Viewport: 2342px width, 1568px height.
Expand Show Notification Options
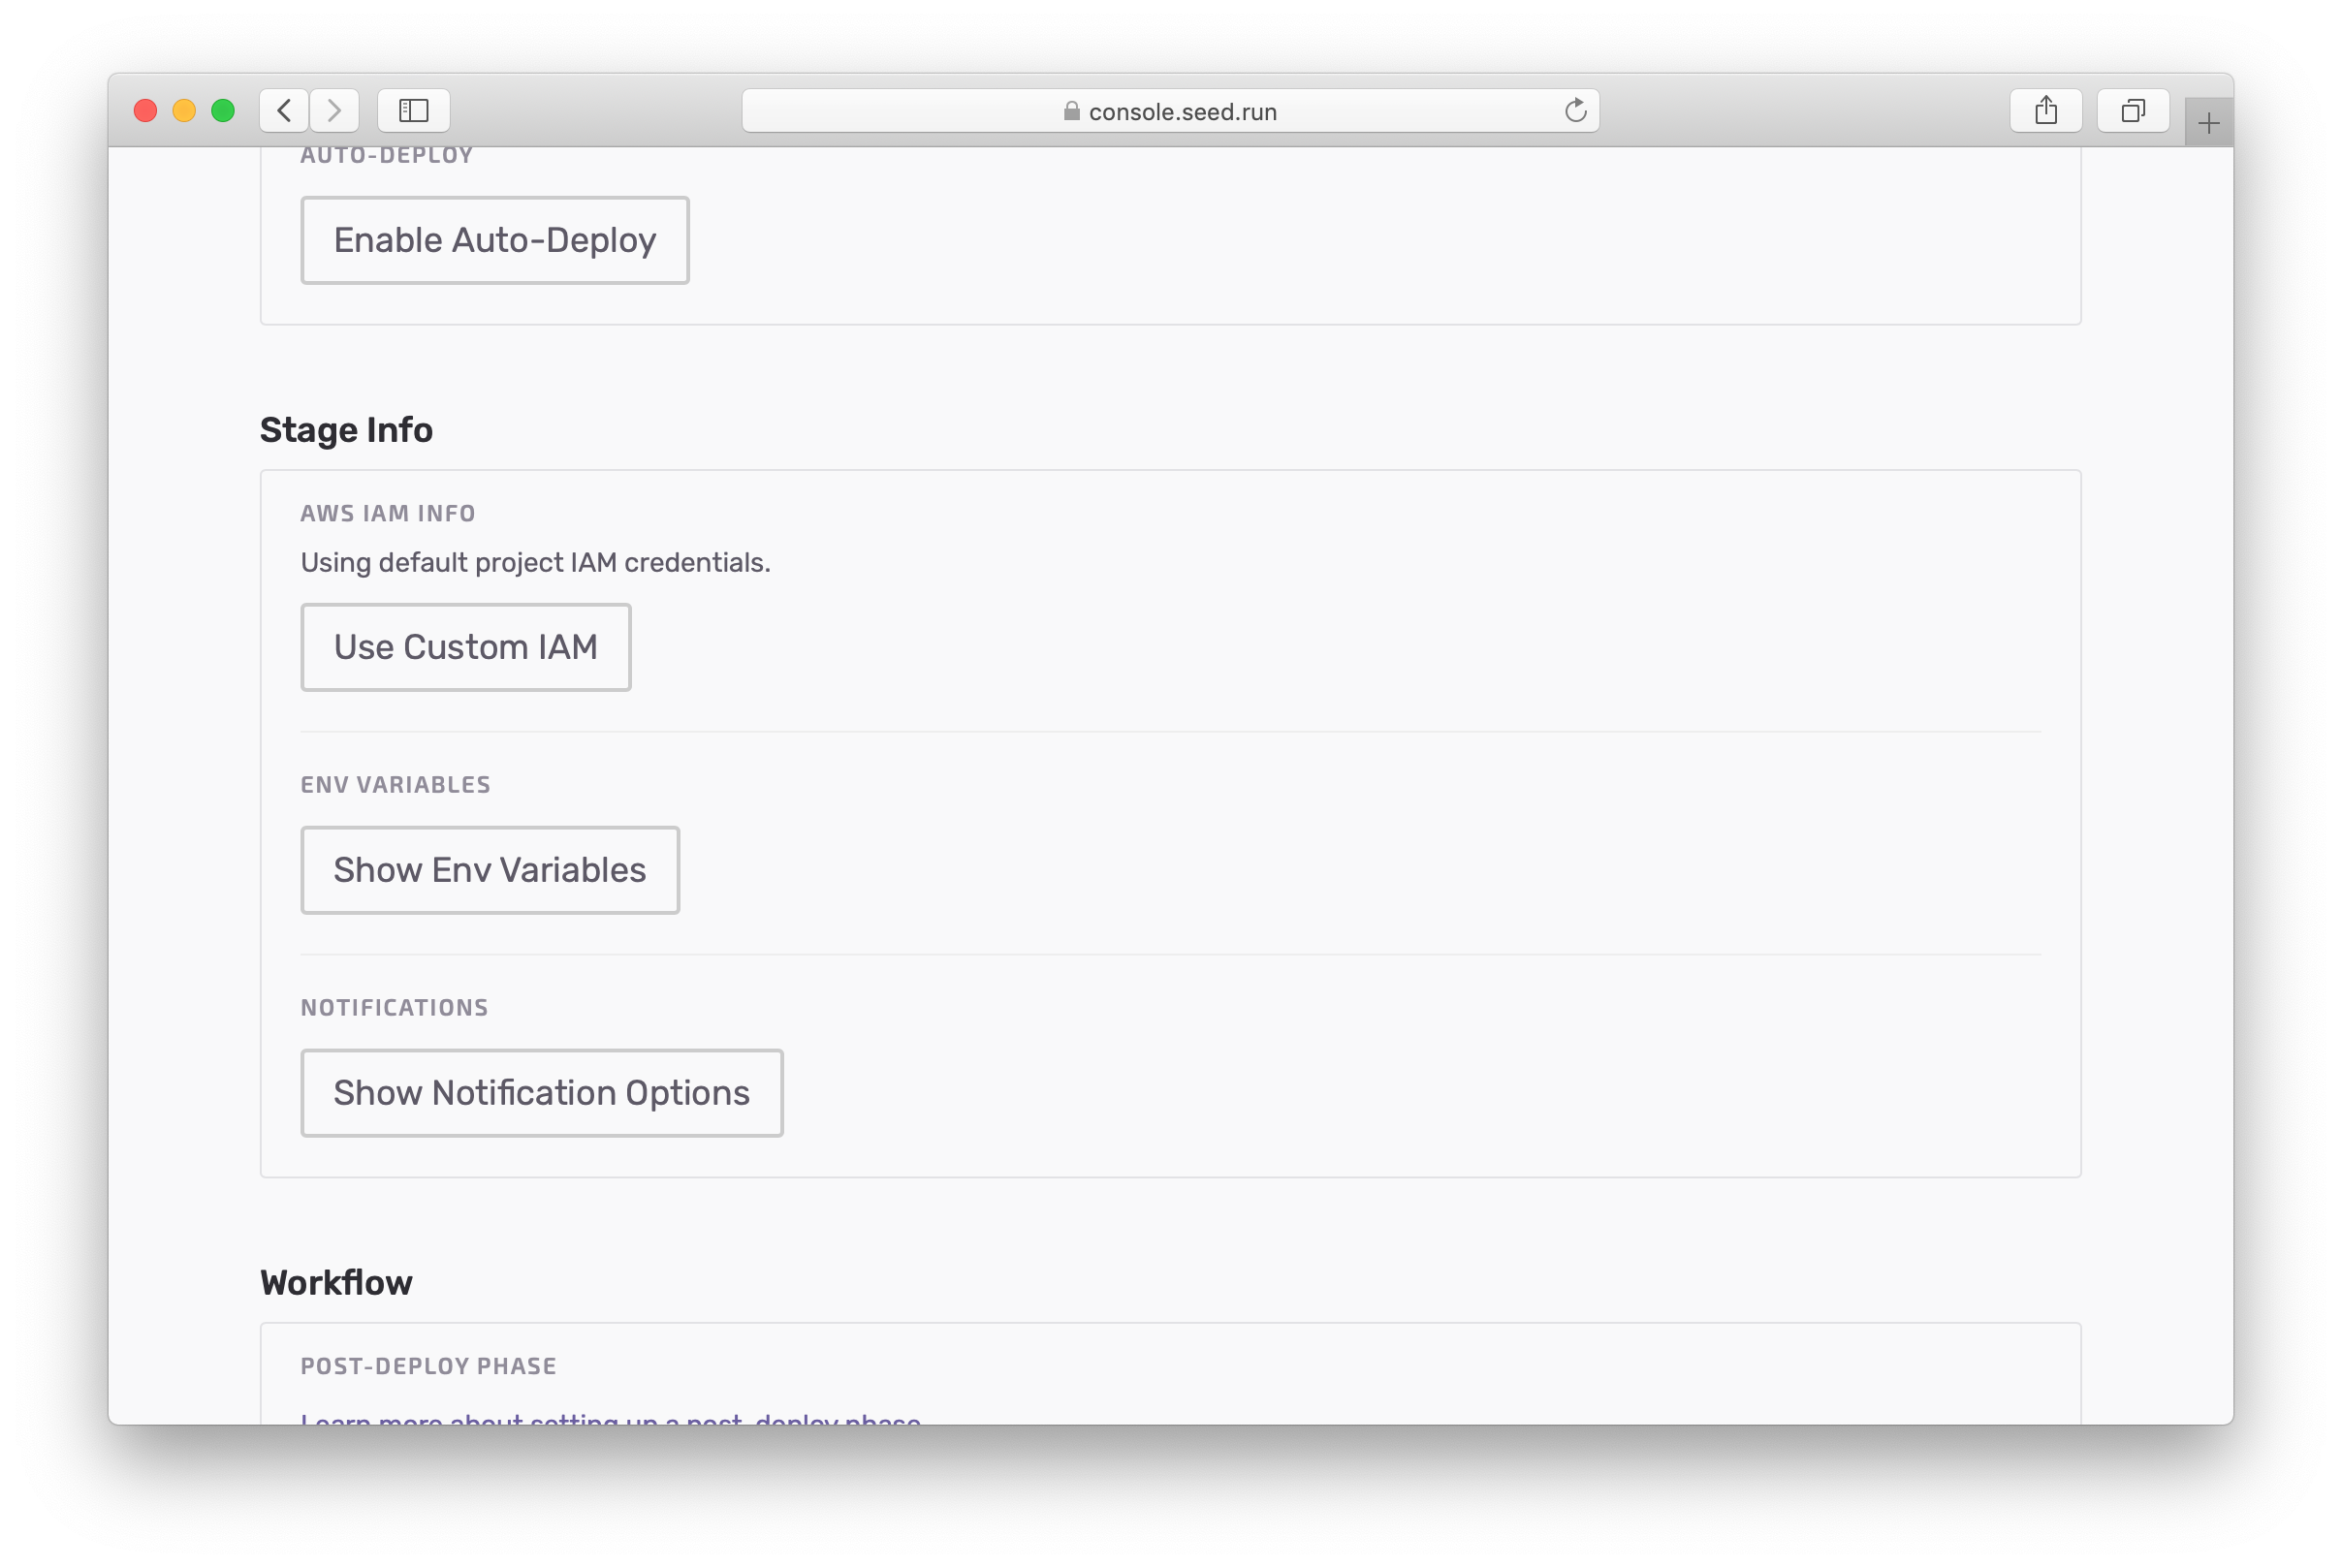pyautogui.click(x=542, y=1093)
